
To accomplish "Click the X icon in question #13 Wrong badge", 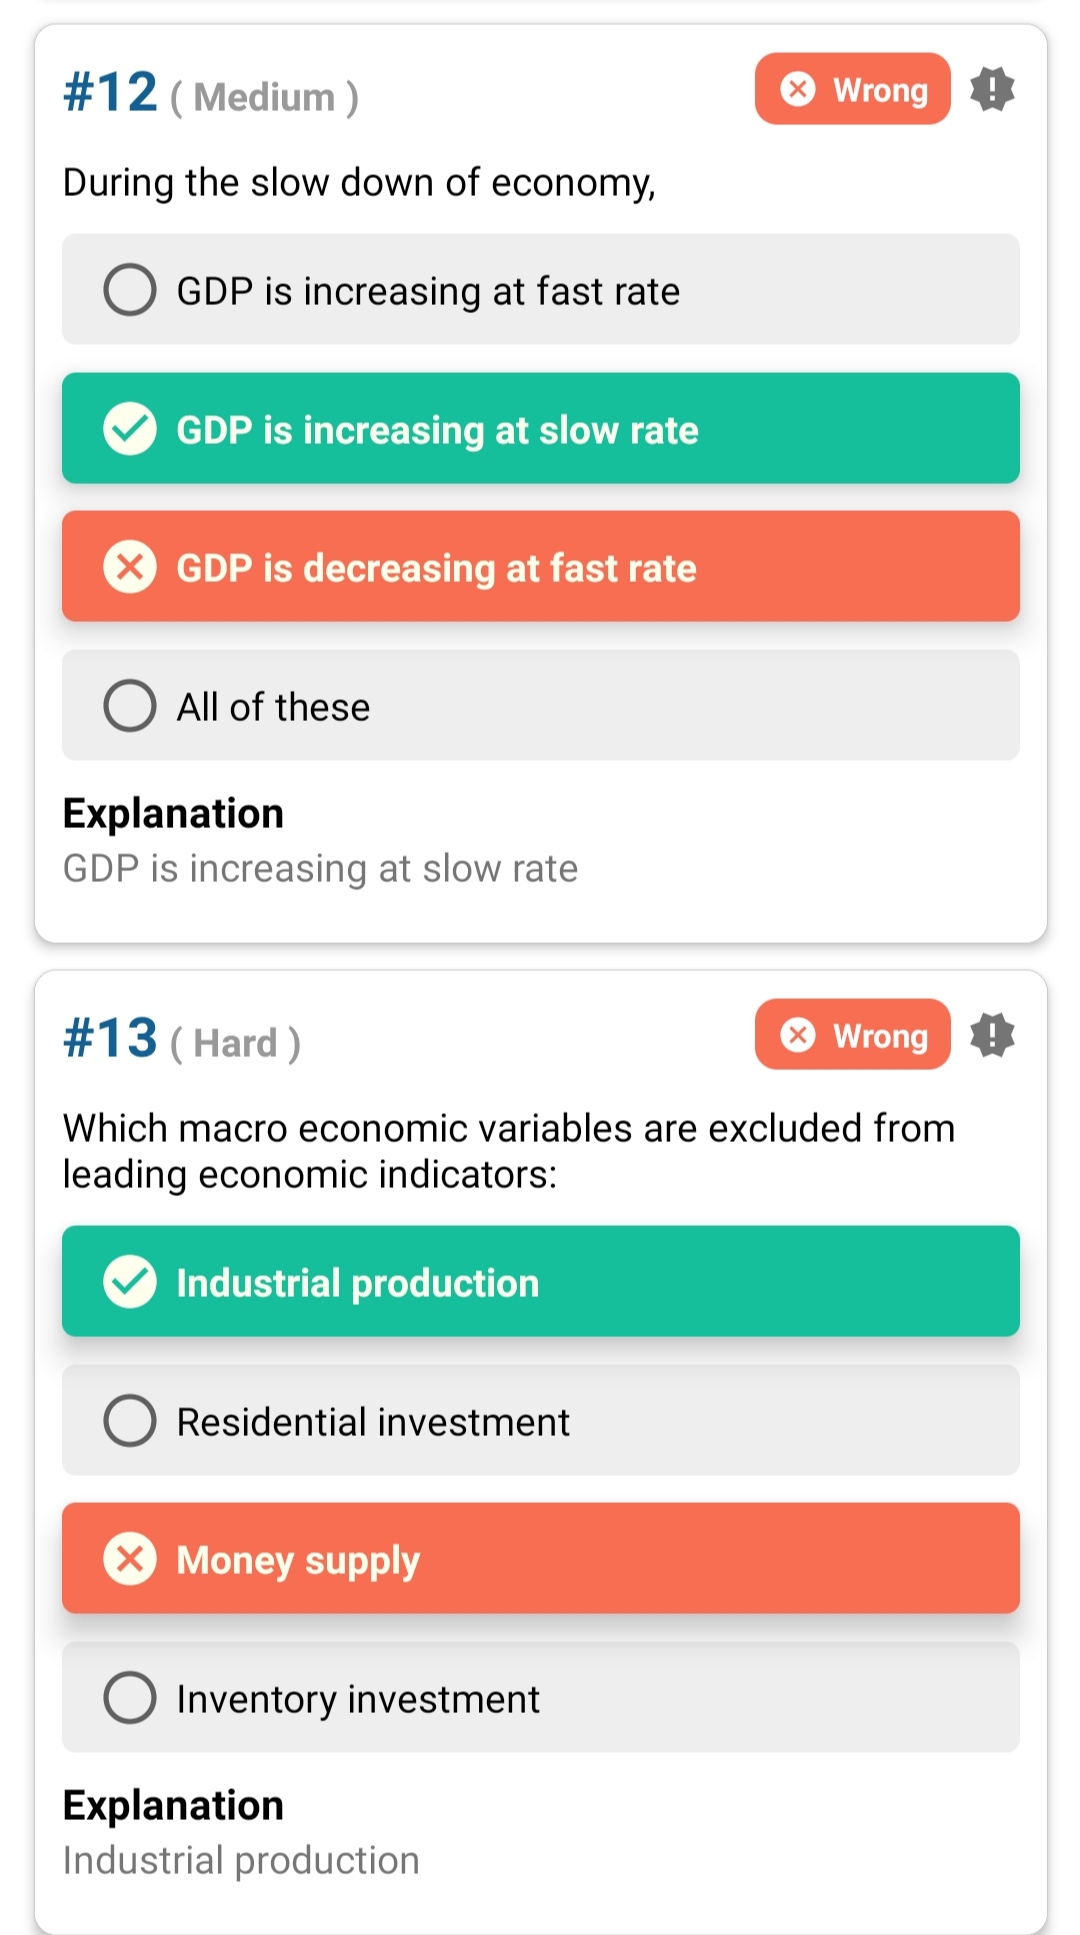I will 798,1035.
